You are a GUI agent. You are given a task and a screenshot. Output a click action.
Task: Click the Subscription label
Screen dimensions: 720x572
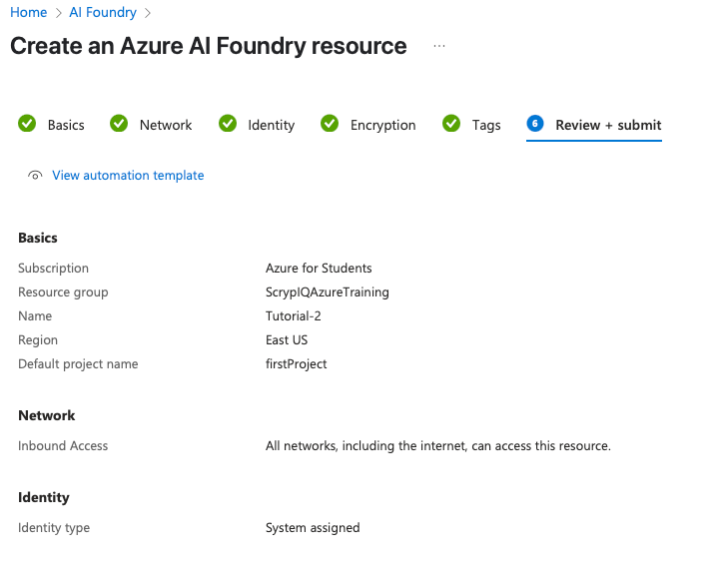(x=53, y=268)
